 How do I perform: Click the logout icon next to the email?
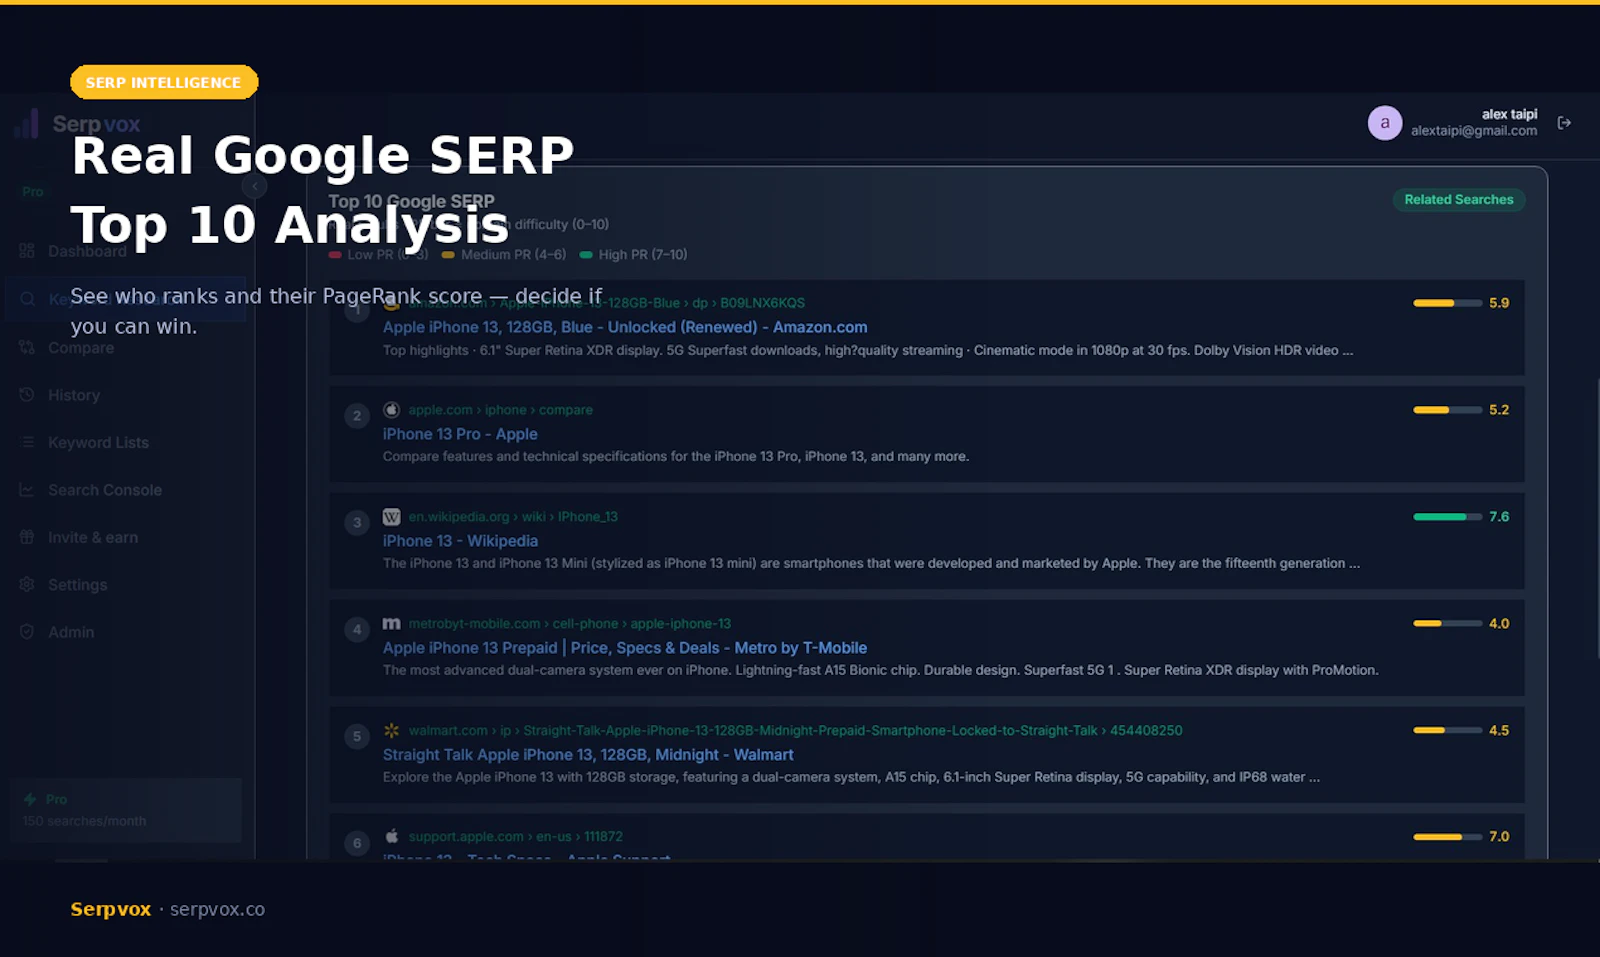pyautogui.click(x=1564, y=123)
